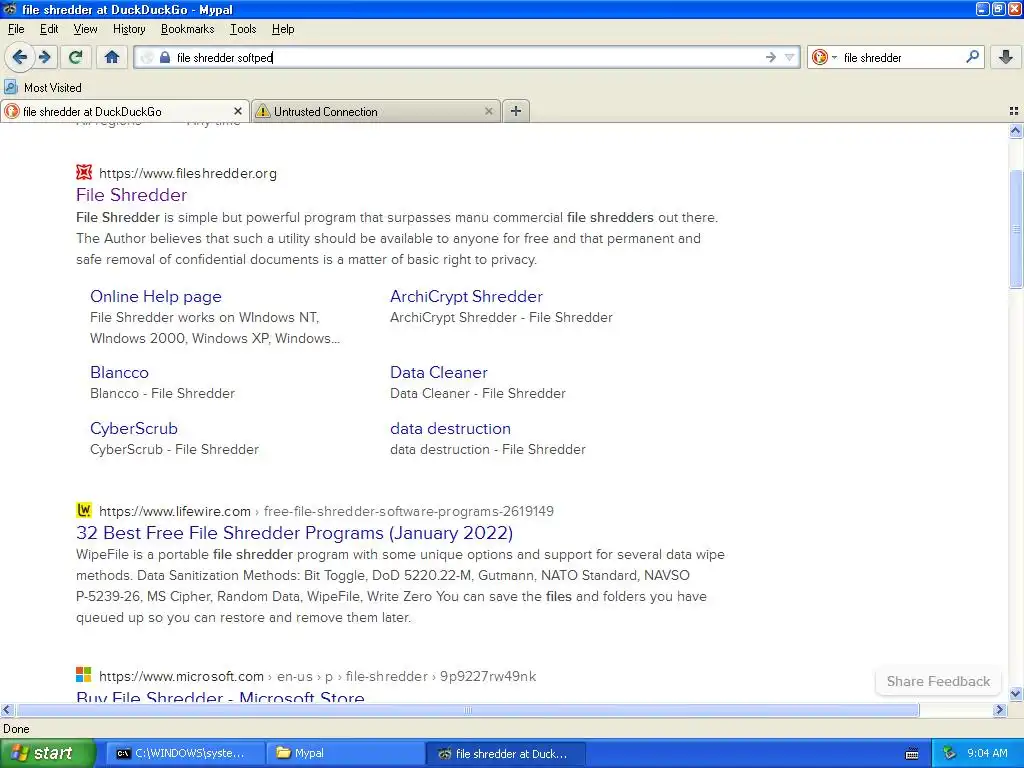The image size is (1024, 768).
Task: Click the tab groups grid icon
Action: 1014,112
